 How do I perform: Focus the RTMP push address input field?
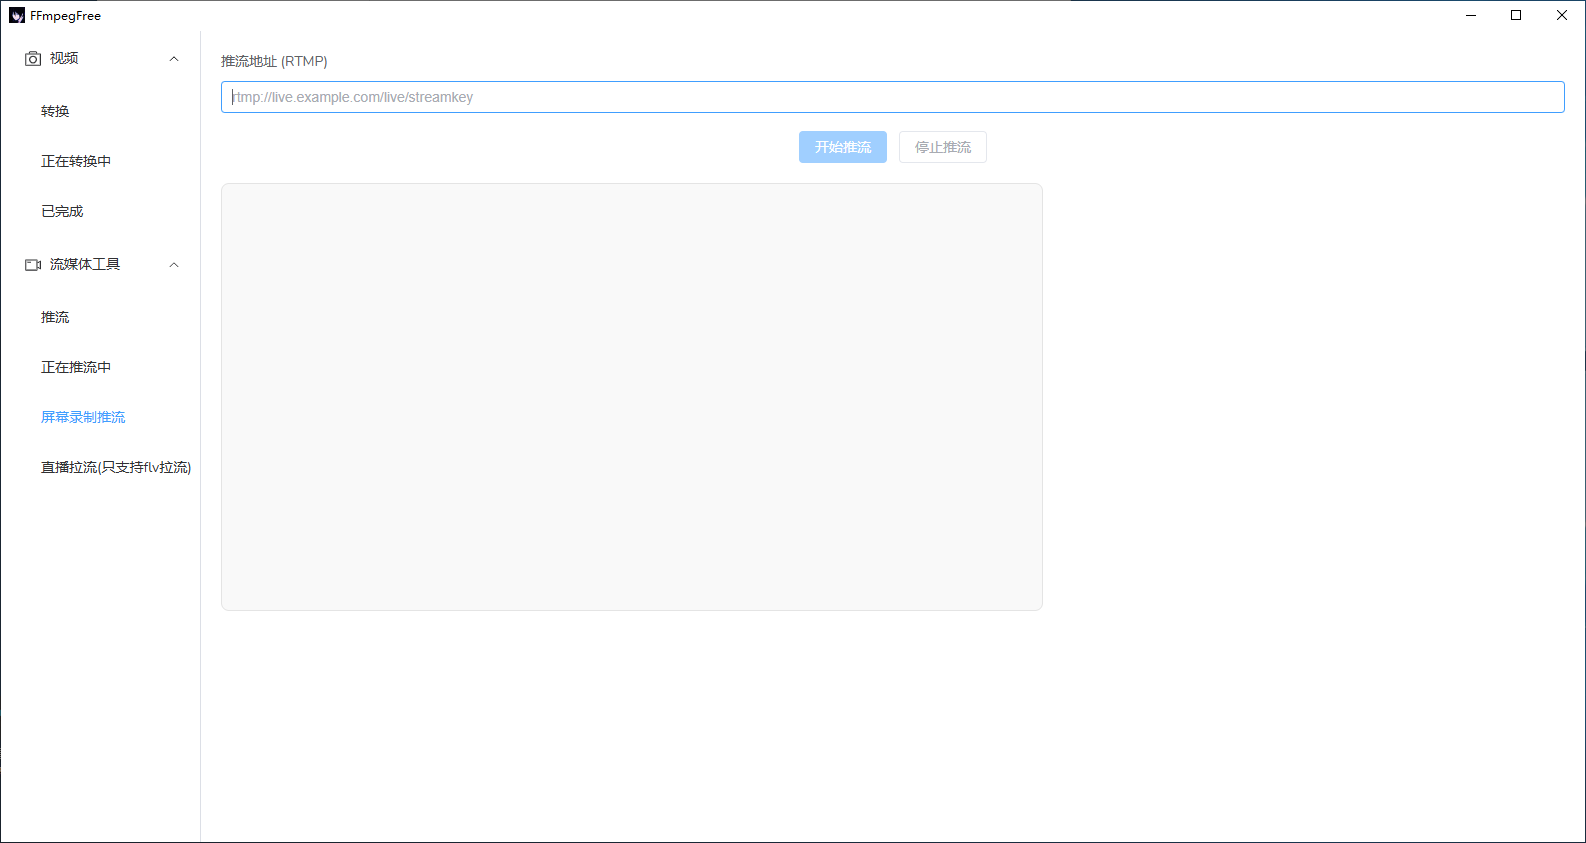pos(892,97)
